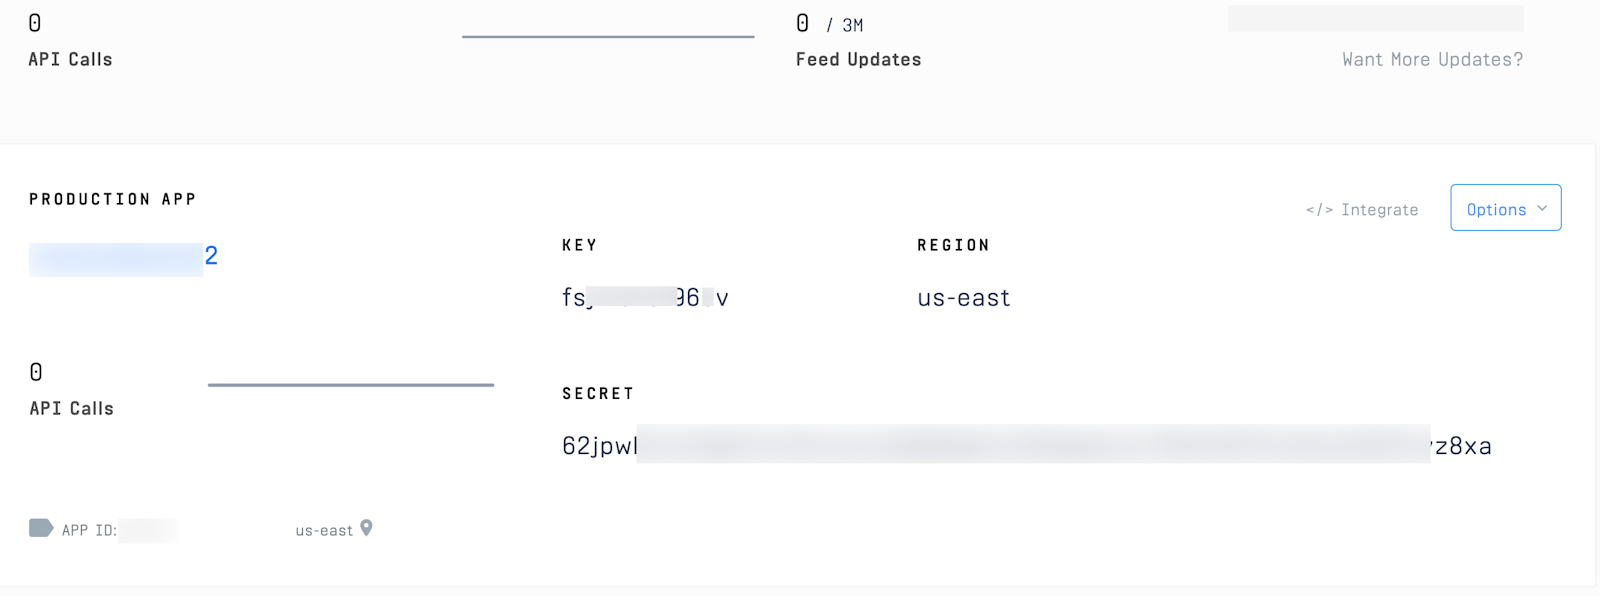Open the Options dropdown
The width and height of the screenshot is (1600, 596).
(x=1505, y=208)
